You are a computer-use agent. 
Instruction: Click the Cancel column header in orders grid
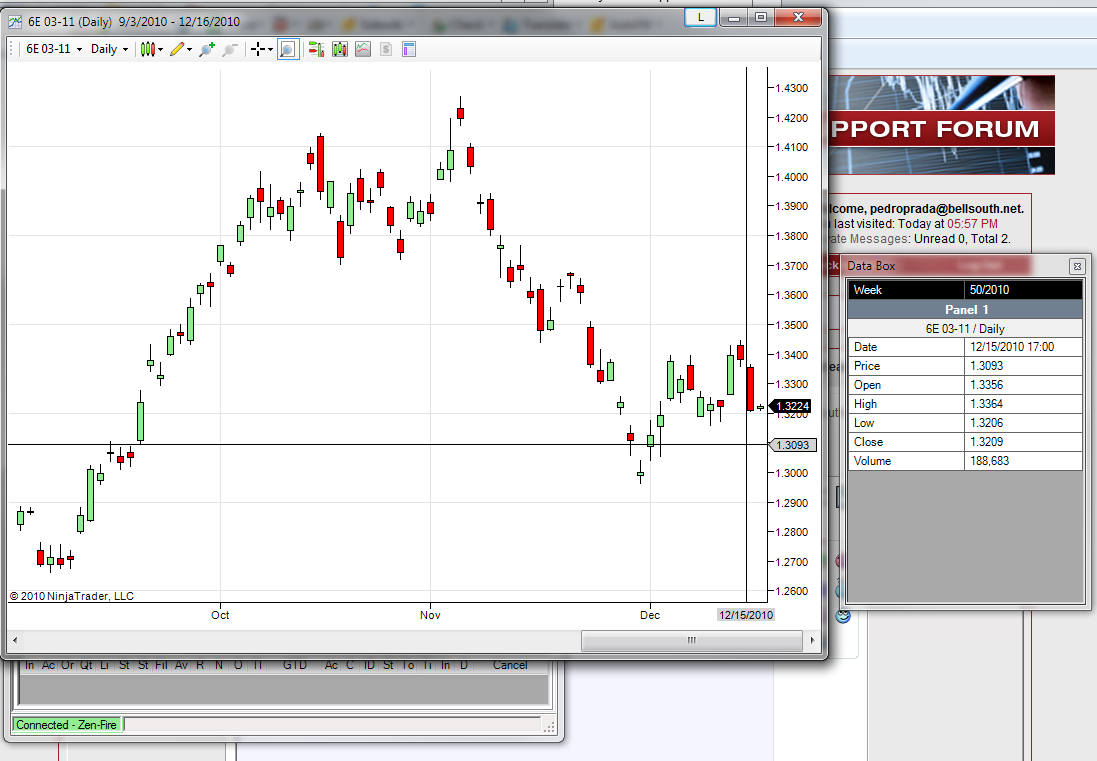coord(510,665)
